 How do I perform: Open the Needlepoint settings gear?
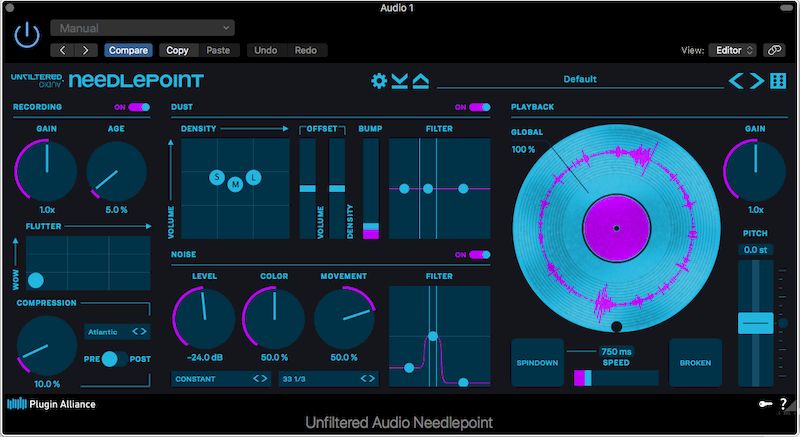[x=379, y=81]
